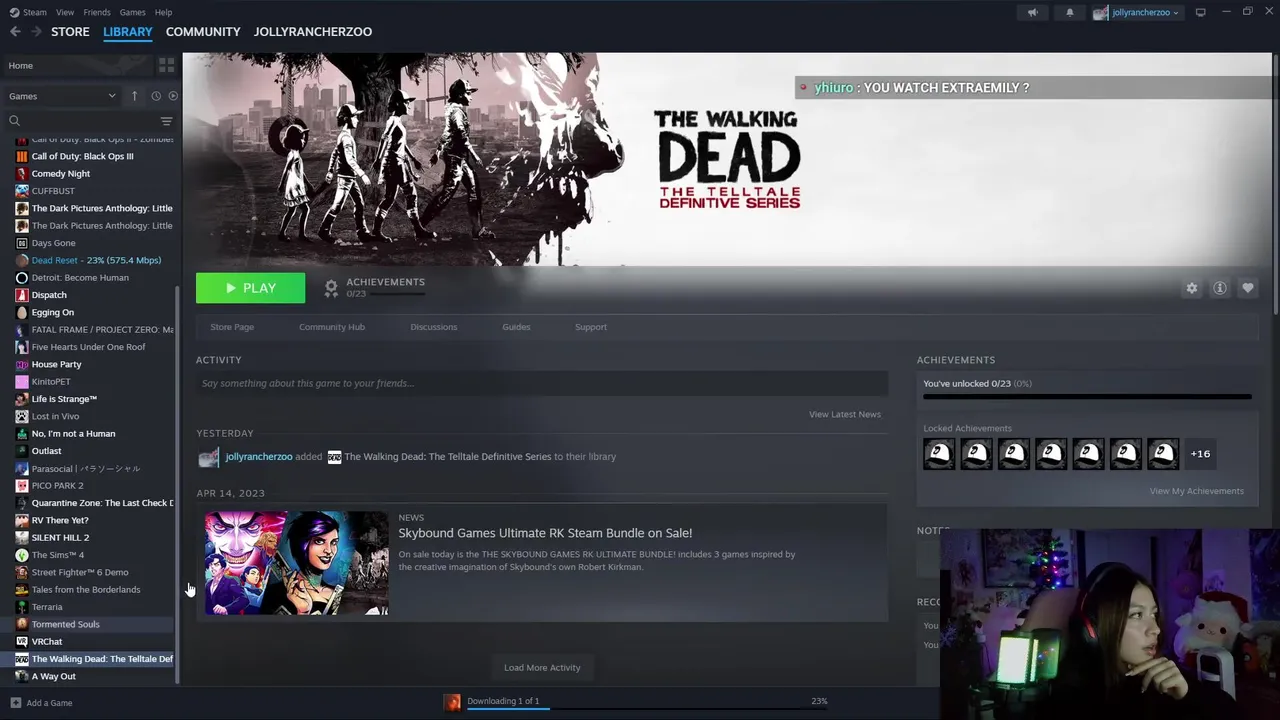Go forward with the right arrow
The image size is (1280, 720).
[36, 32]
